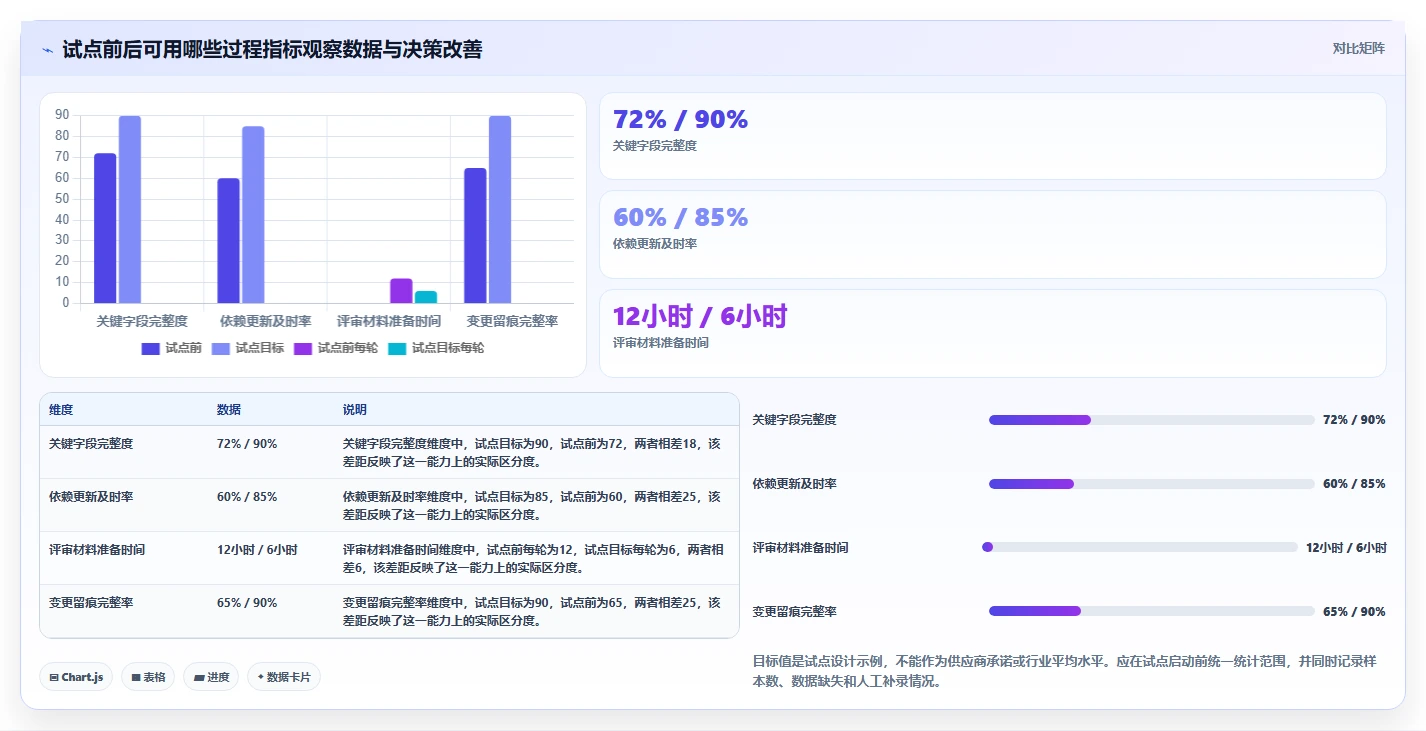This screenshot has height=731, width=1426.
Task: Toggle the 试点目标 legend swatch
Action: [x=221, y=348]
